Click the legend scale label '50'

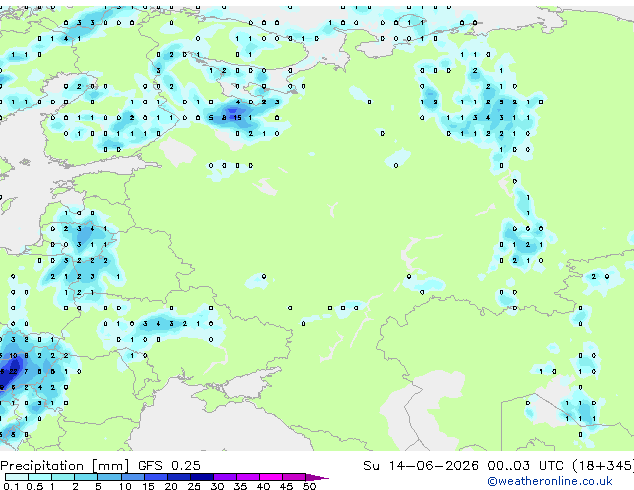(309, 486)
